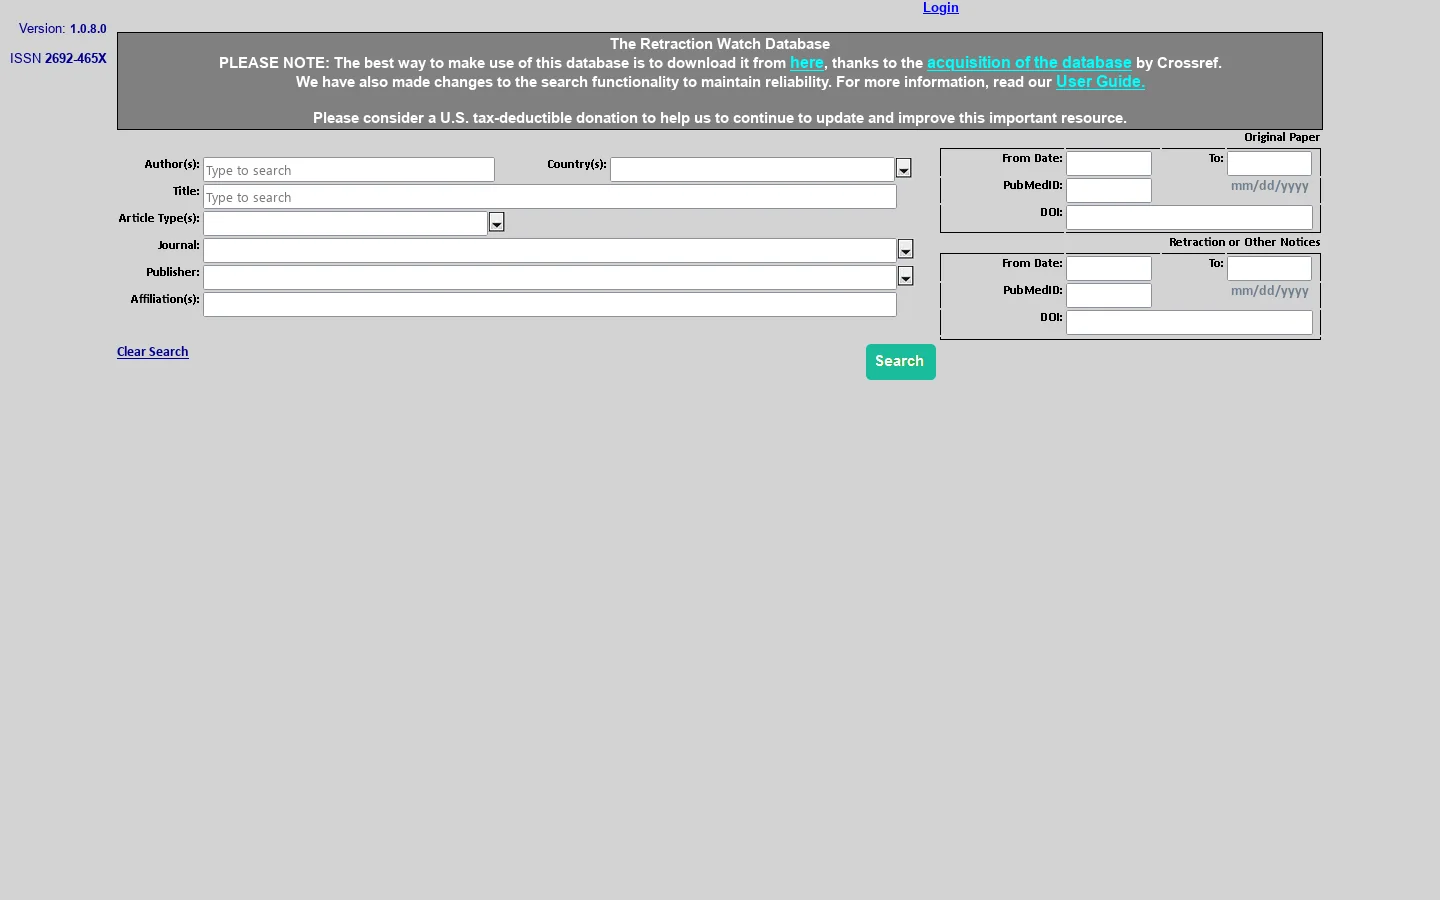Select Original Paper From Date field

pos(1109,164)
